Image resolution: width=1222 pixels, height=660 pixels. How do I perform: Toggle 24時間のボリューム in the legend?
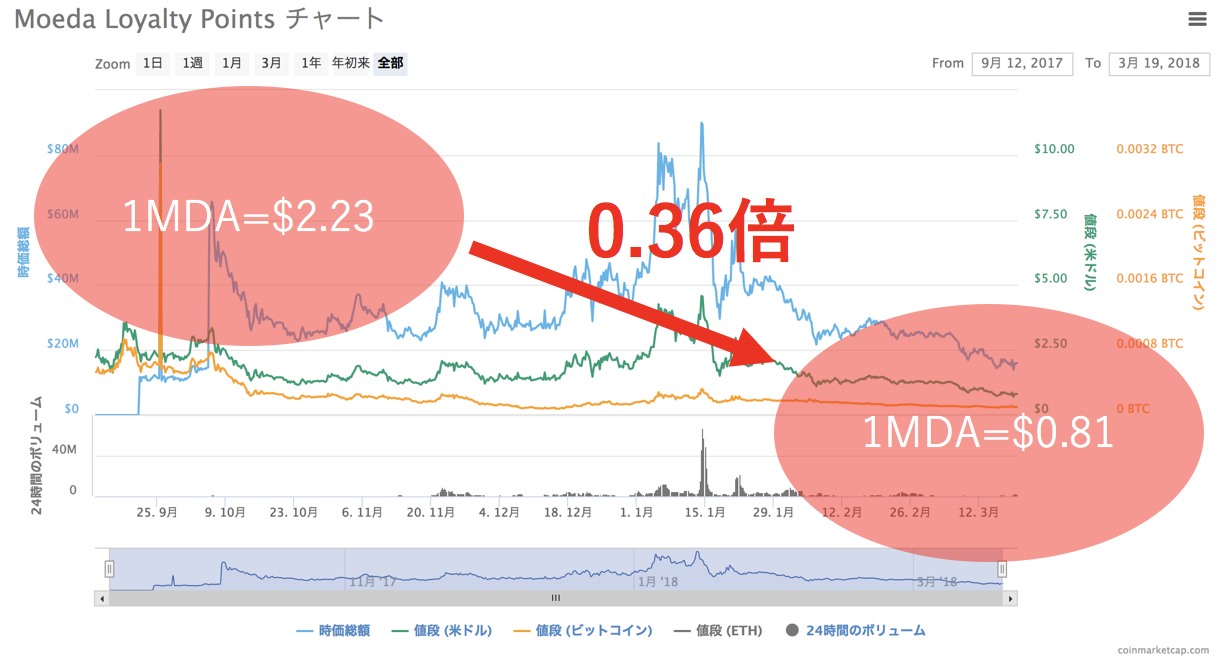coord(856,630)
